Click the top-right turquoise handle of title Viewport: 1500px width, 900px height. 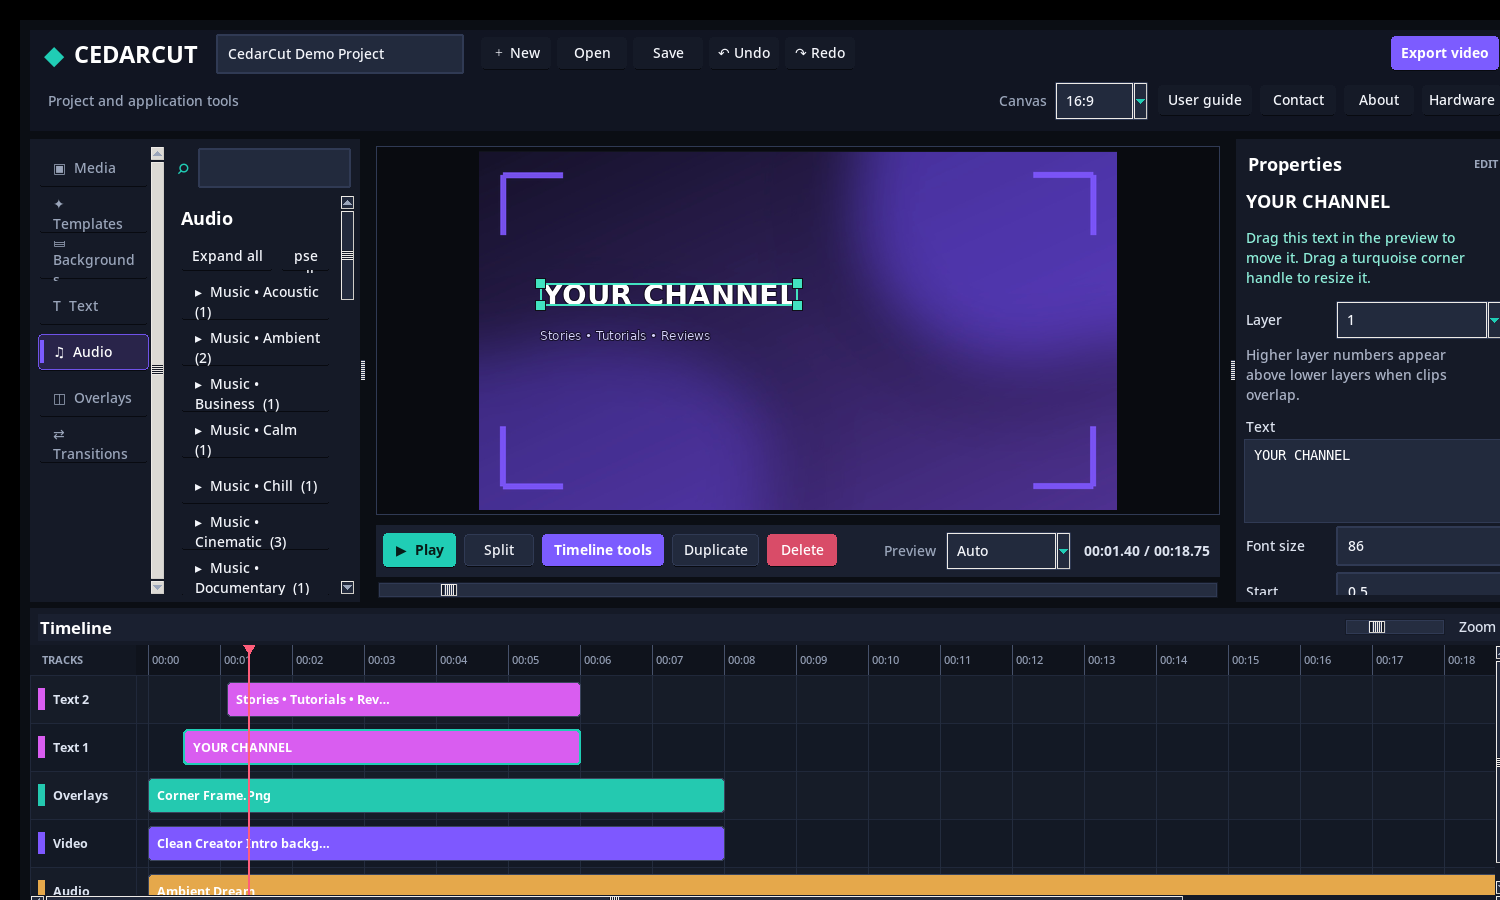tap(797, 284)
